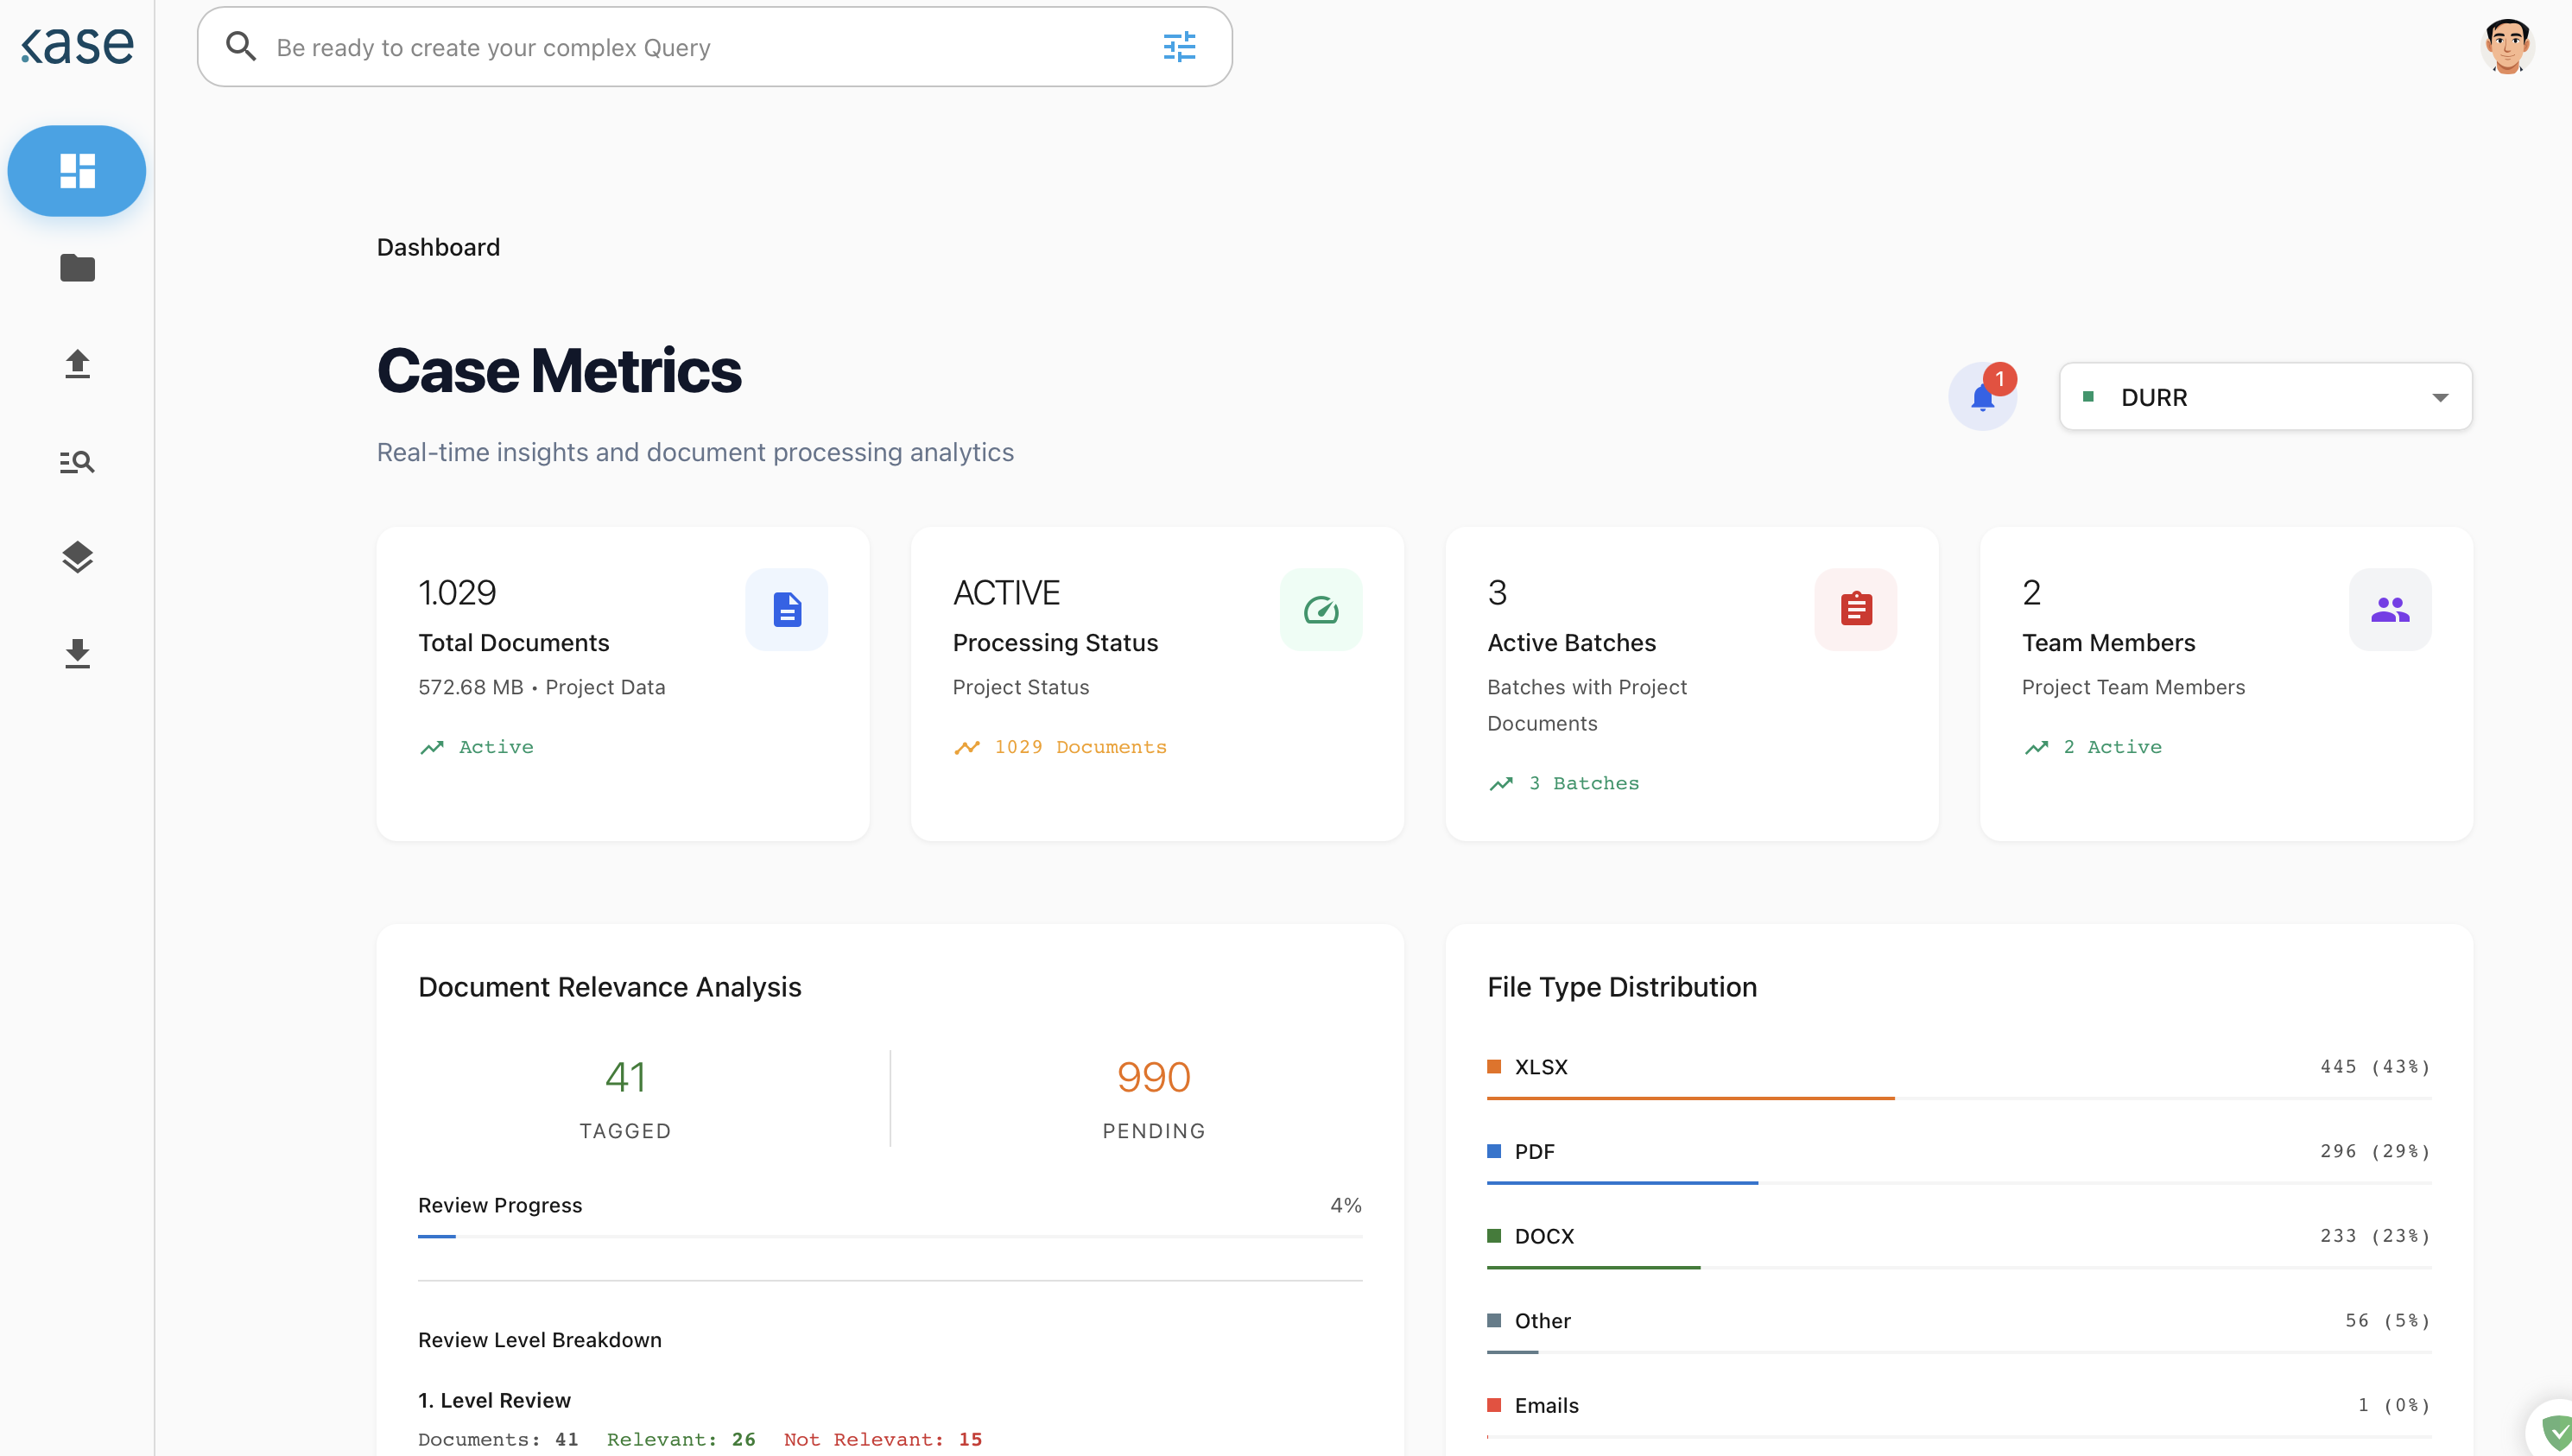This screenshot has height=1456, width=2572.
Task: Expand the DURR project dropdown
Action: coord(2264,397)
